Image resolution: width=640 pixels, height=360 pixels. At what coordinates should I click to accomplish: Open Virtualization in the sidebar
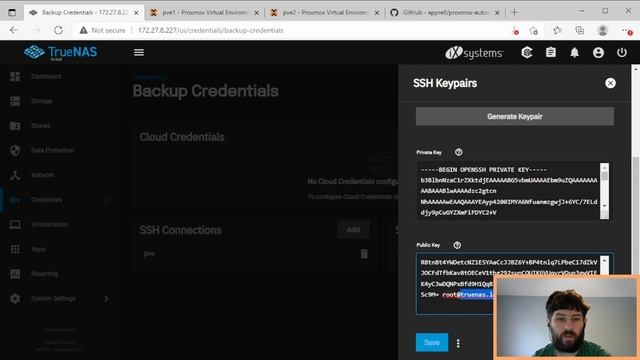coord(49,224)
